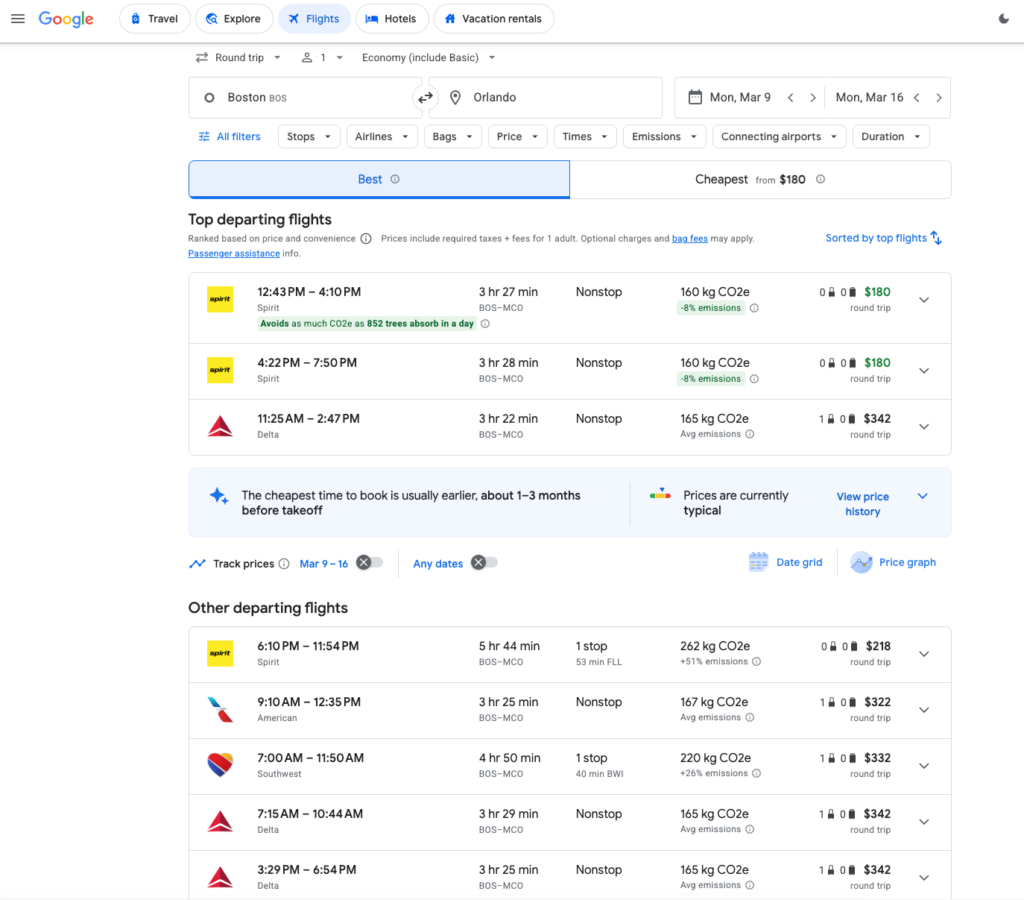Viewport: 1024px width, 900px height.
Task: Enable price tracking for Mar 9 – 16
Action: [x=369, y=563]
